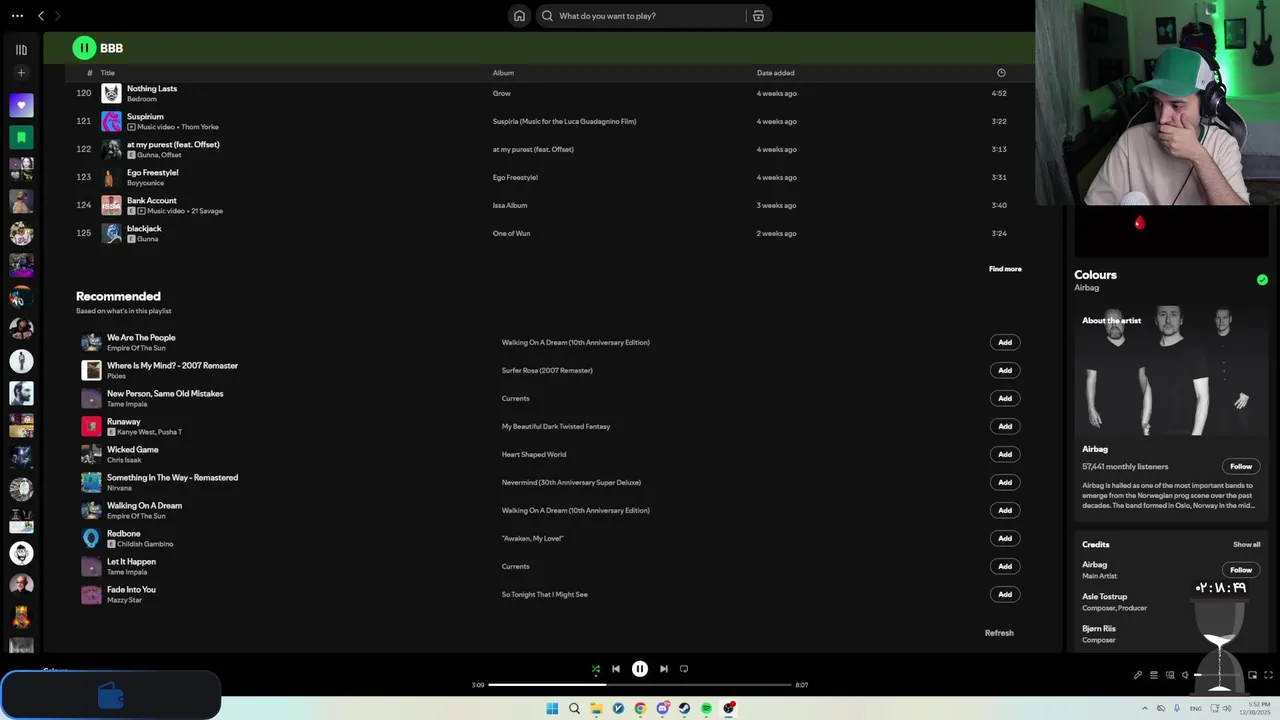Screen dimensions: 1280x720
Task: Follow Airbag in the About the artist card
Action: click(x=1241, y=466)
